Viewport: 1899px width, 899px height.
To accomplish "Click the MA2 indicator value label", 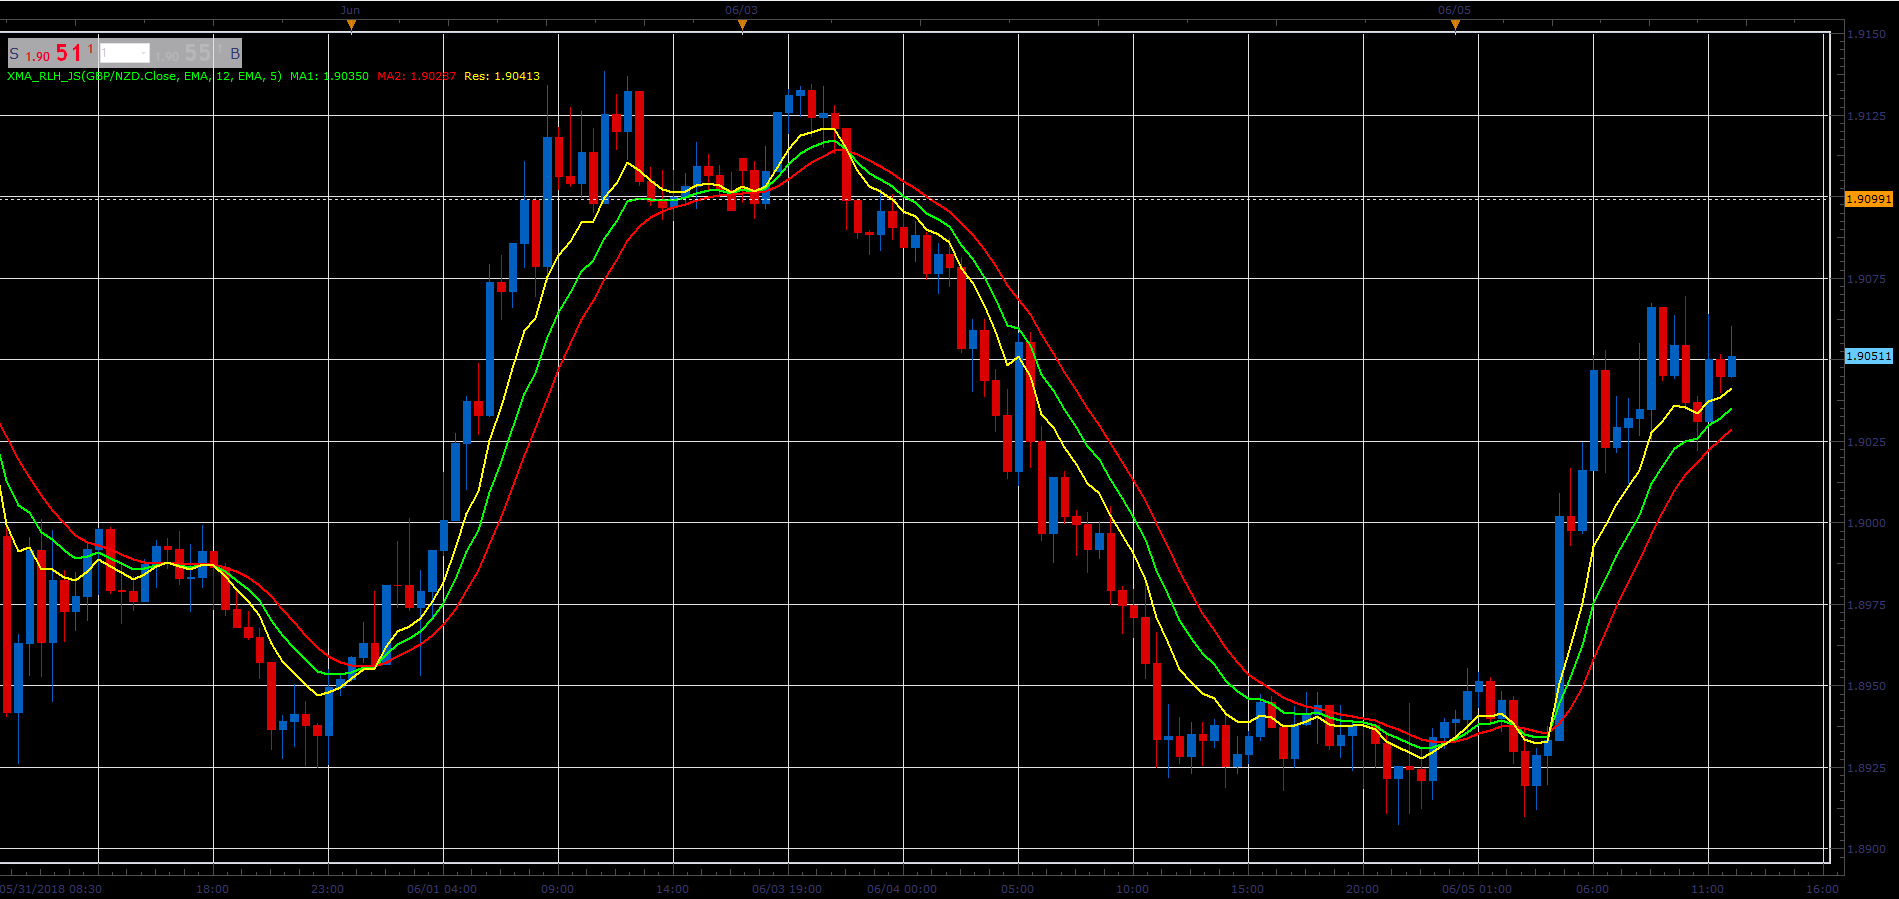I will [416, 76].
